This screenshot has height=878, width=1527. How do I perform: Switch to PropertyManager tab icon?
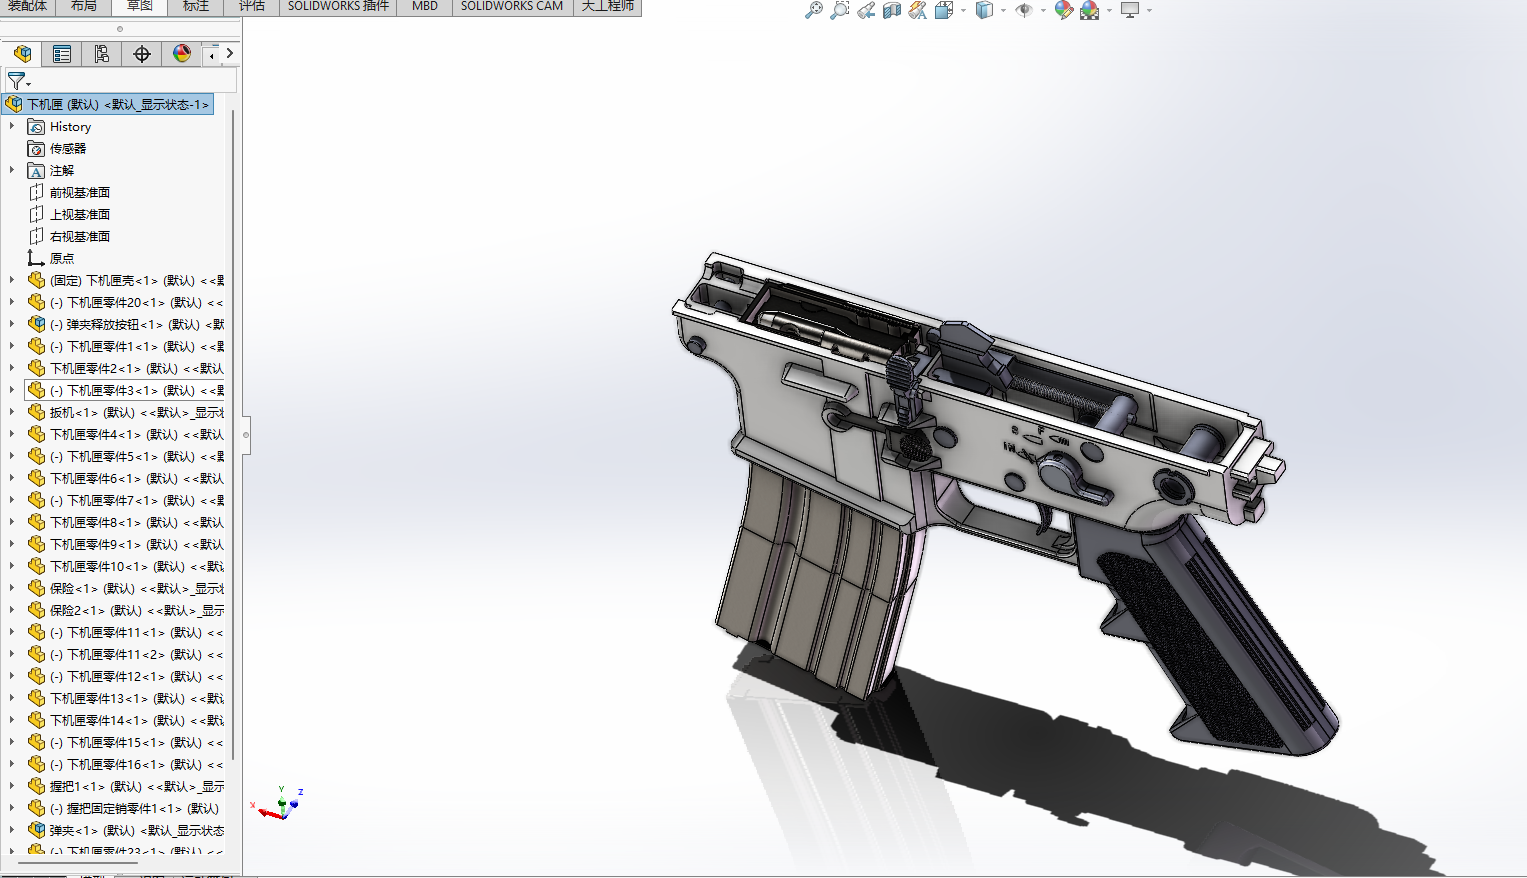62,54
